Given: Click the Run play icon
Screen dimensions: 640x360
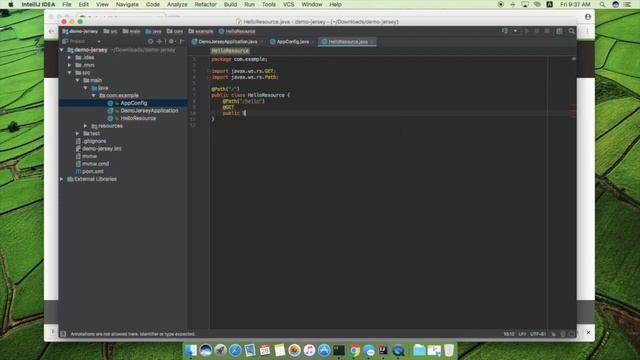Looking at the screenshot, I should tap(527, 31).
